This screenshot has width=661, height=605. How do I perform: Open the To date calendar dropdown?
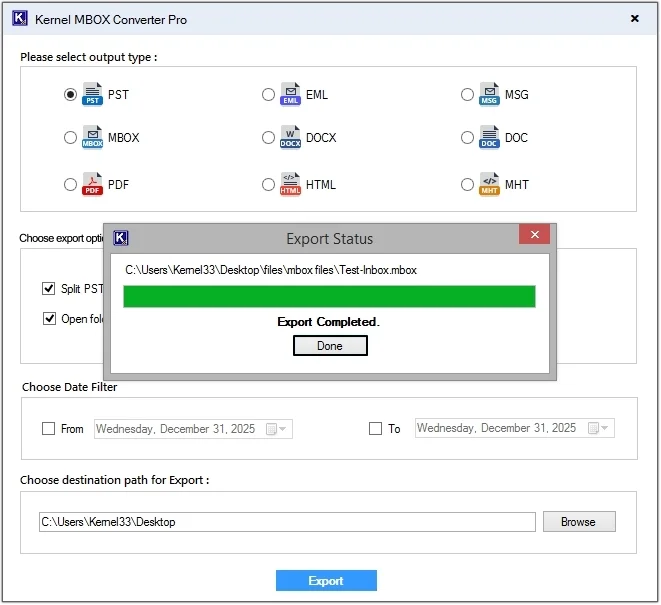598,428
